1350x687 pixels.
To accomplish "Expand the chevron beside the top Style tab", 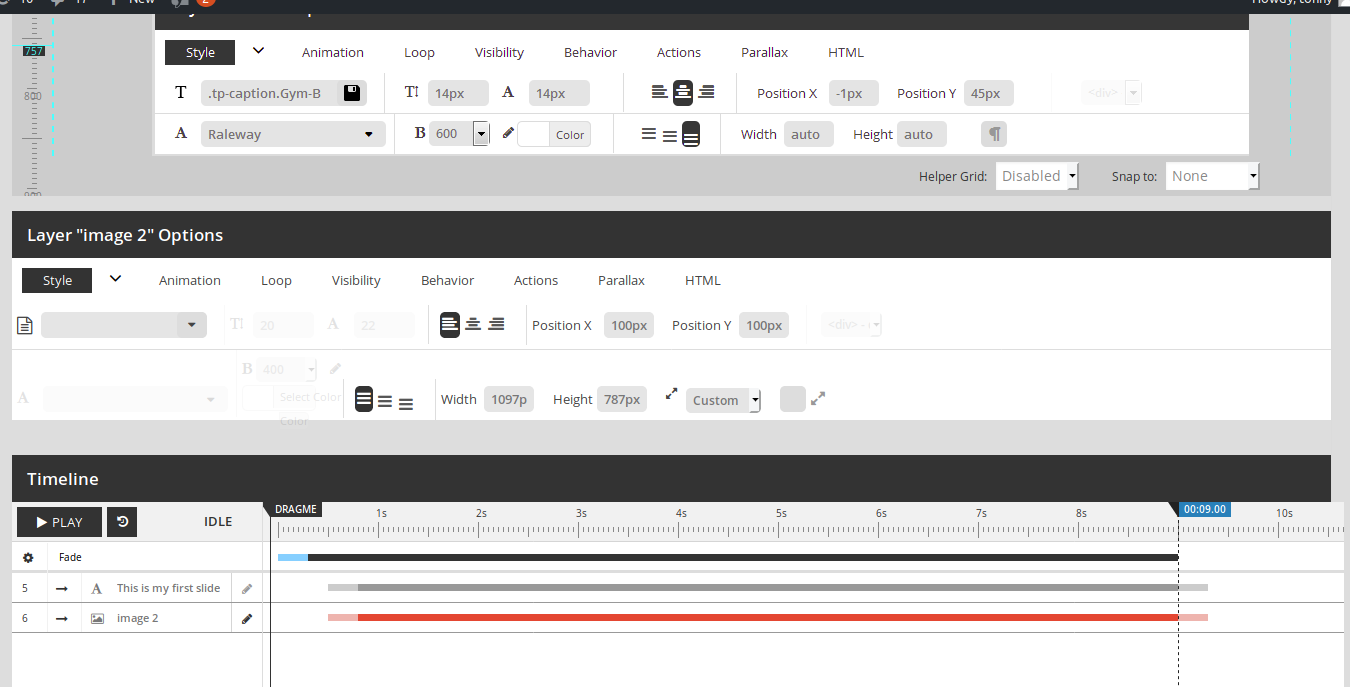I will tap(258, 51).
